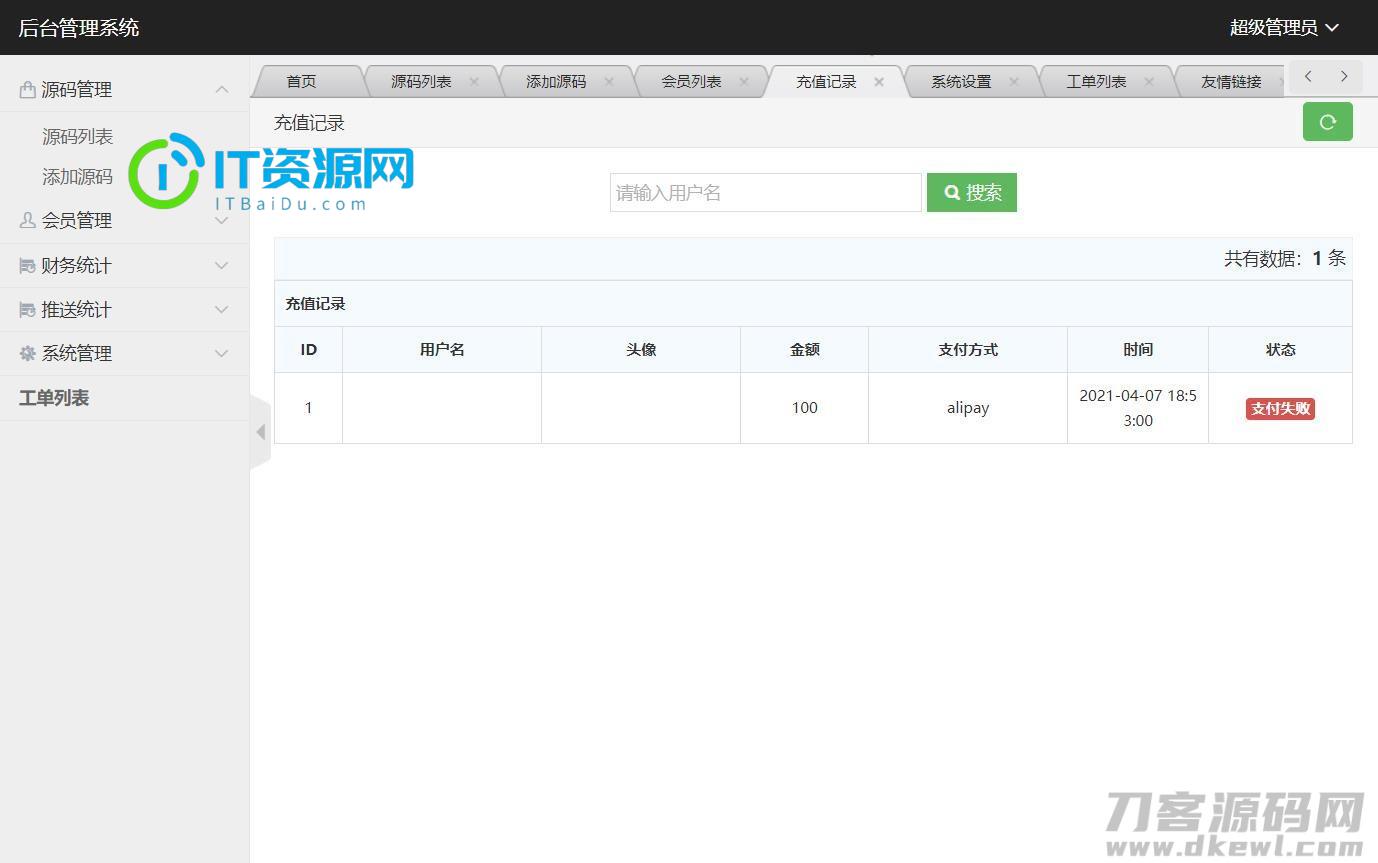This screenshot has height=863, width=1378.
Task: Collapse the 源码管理 menu chevron
Action: pos(222,90)
